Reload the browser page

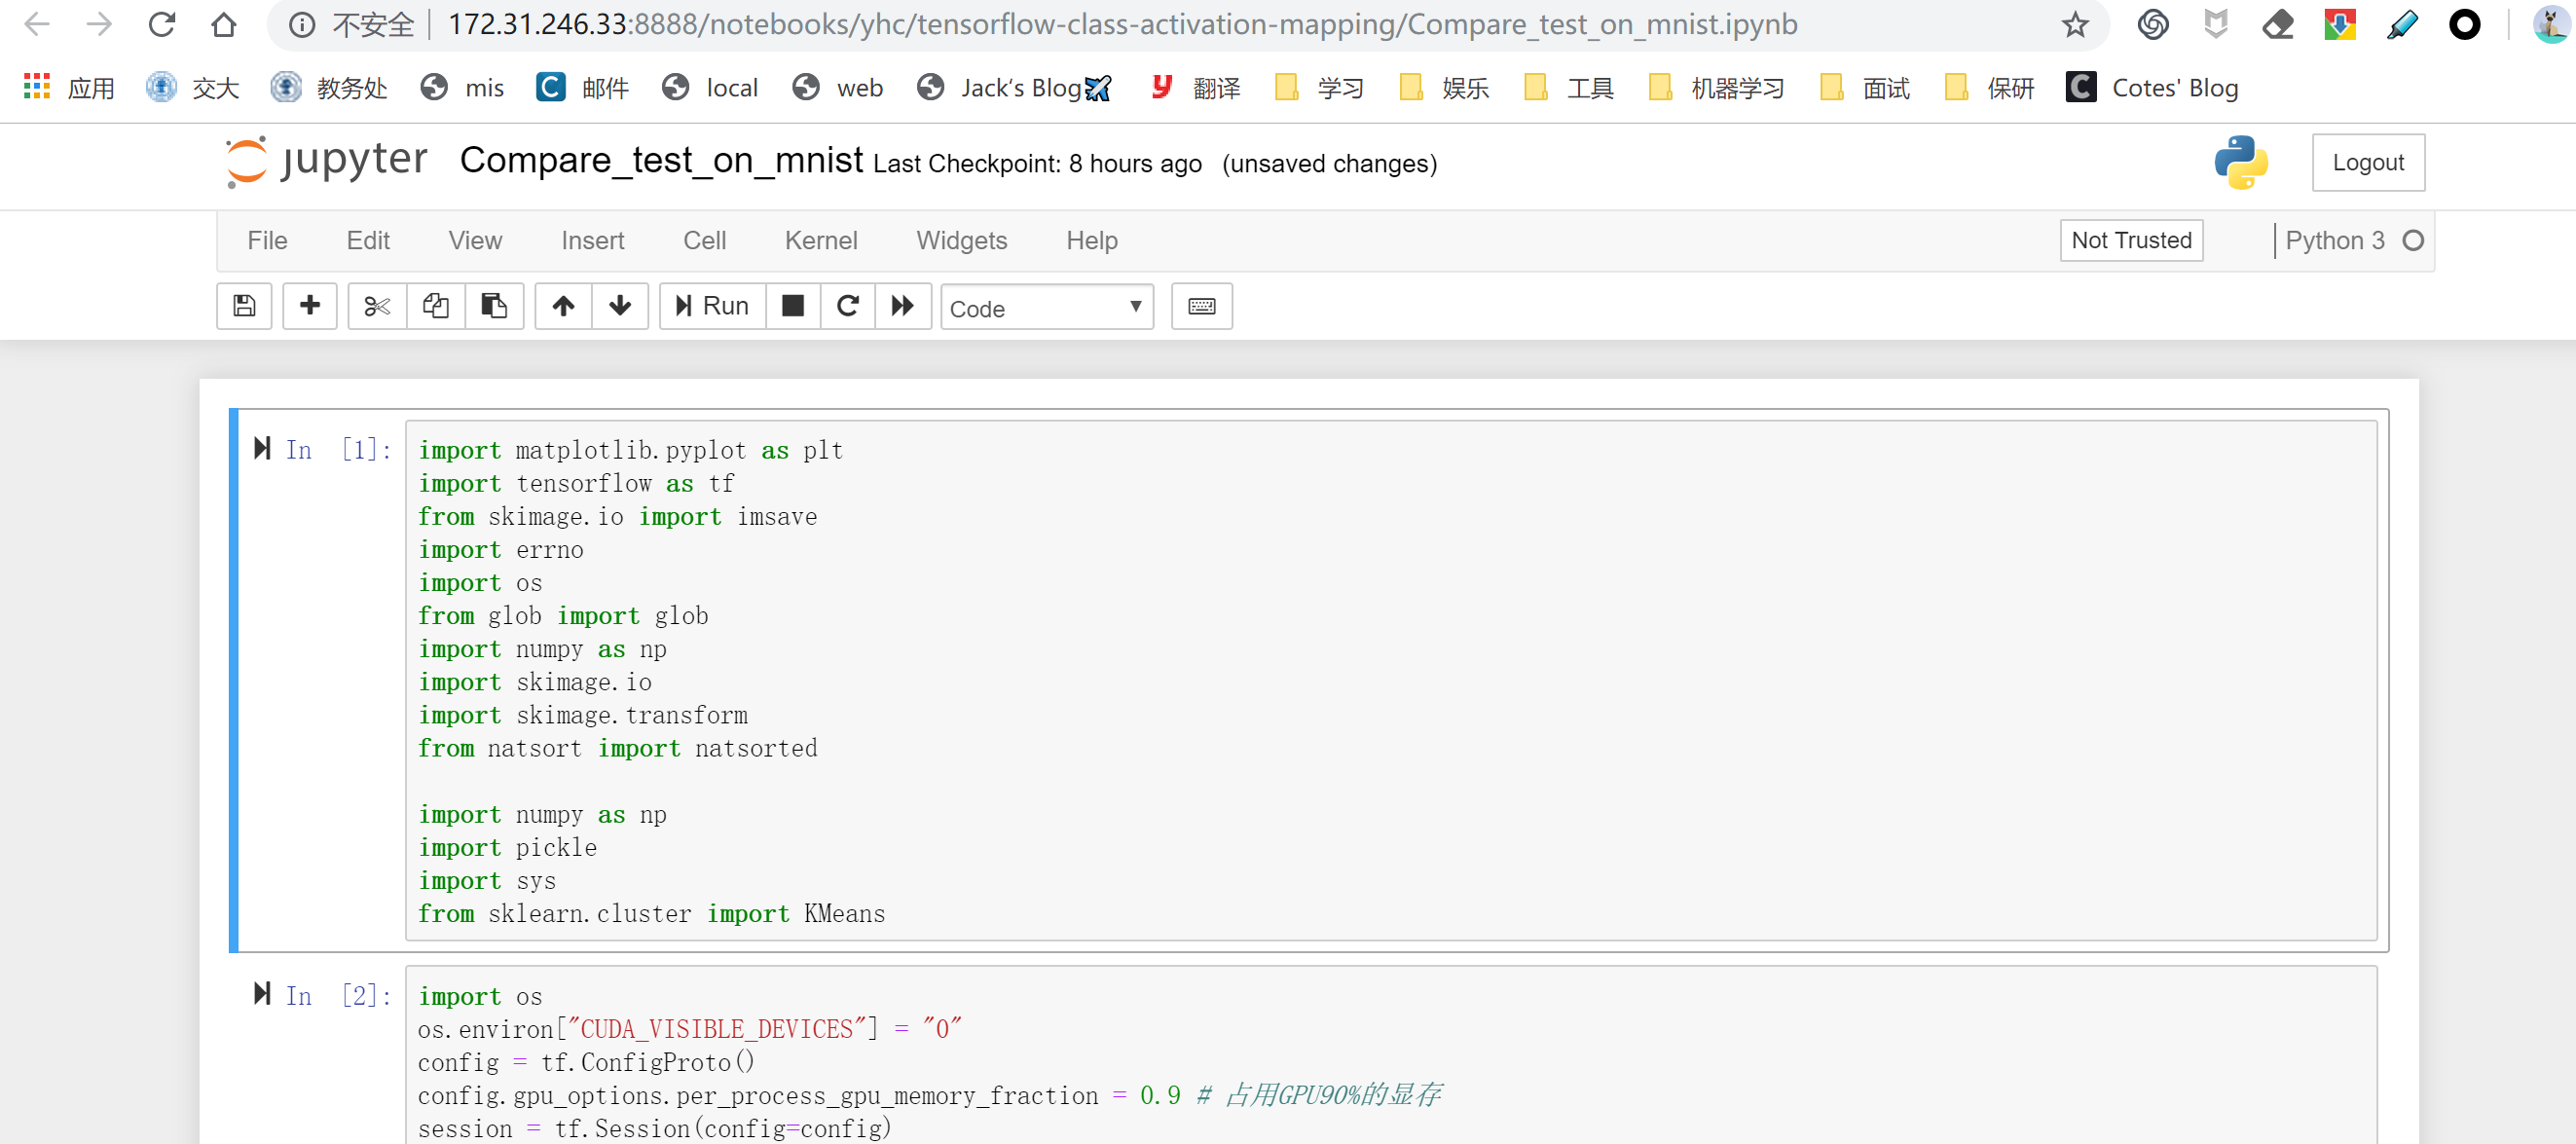pos(162,24)
